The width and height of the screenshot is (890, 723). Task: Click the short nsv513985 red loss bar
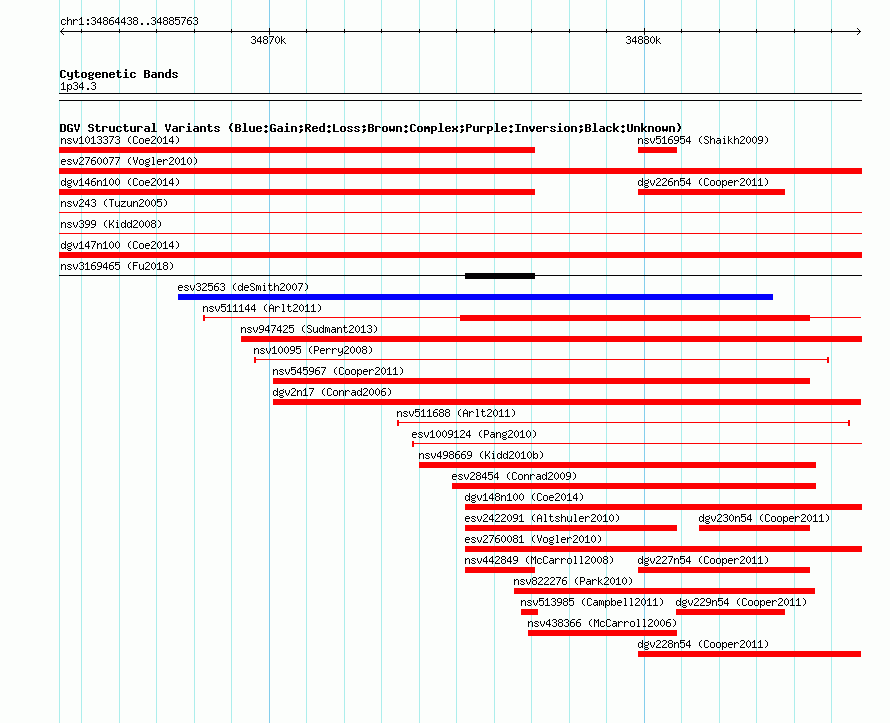529,612
